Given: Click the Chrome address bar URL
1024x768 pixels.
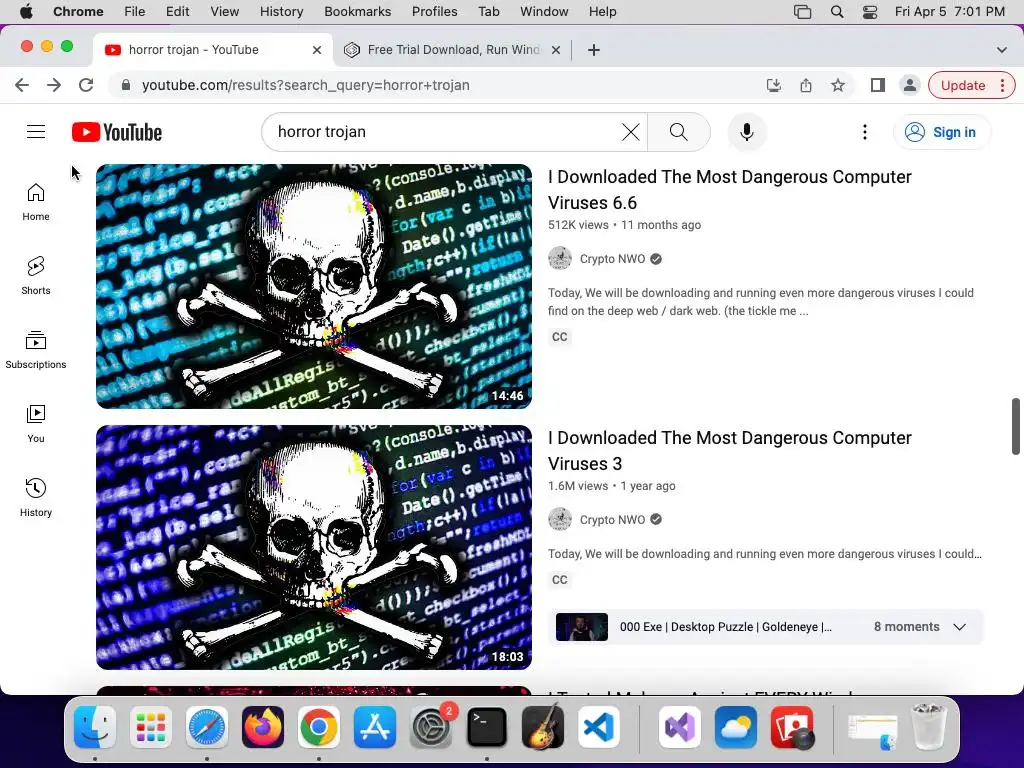Looking at the screenshot, I should (306, 85).
